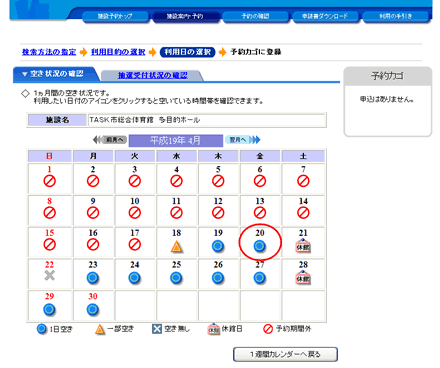The height and width of the screenshot is (368, 440).
Task: Click the 1週間カレンダーへ戻る button
Action: (285, 354)
